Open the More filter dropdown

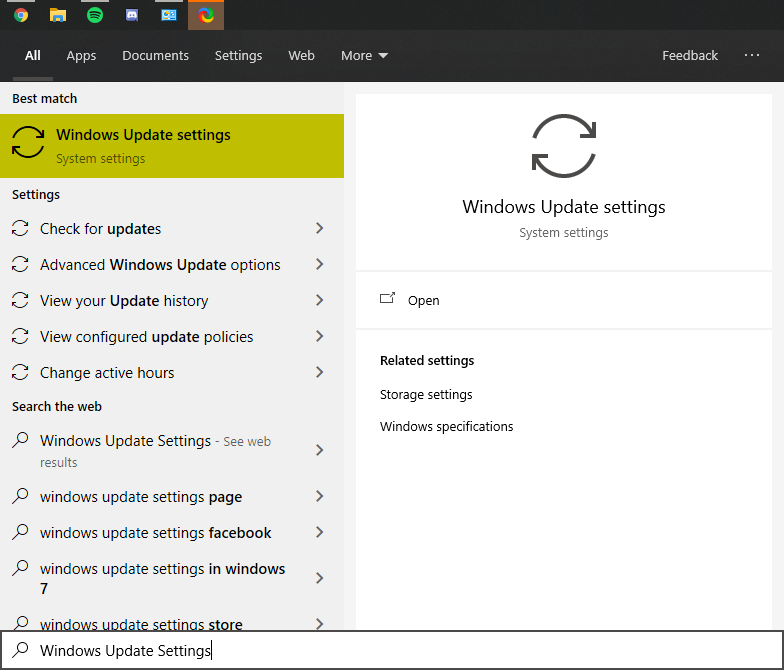pyautogui.click(x=364, y=56)
